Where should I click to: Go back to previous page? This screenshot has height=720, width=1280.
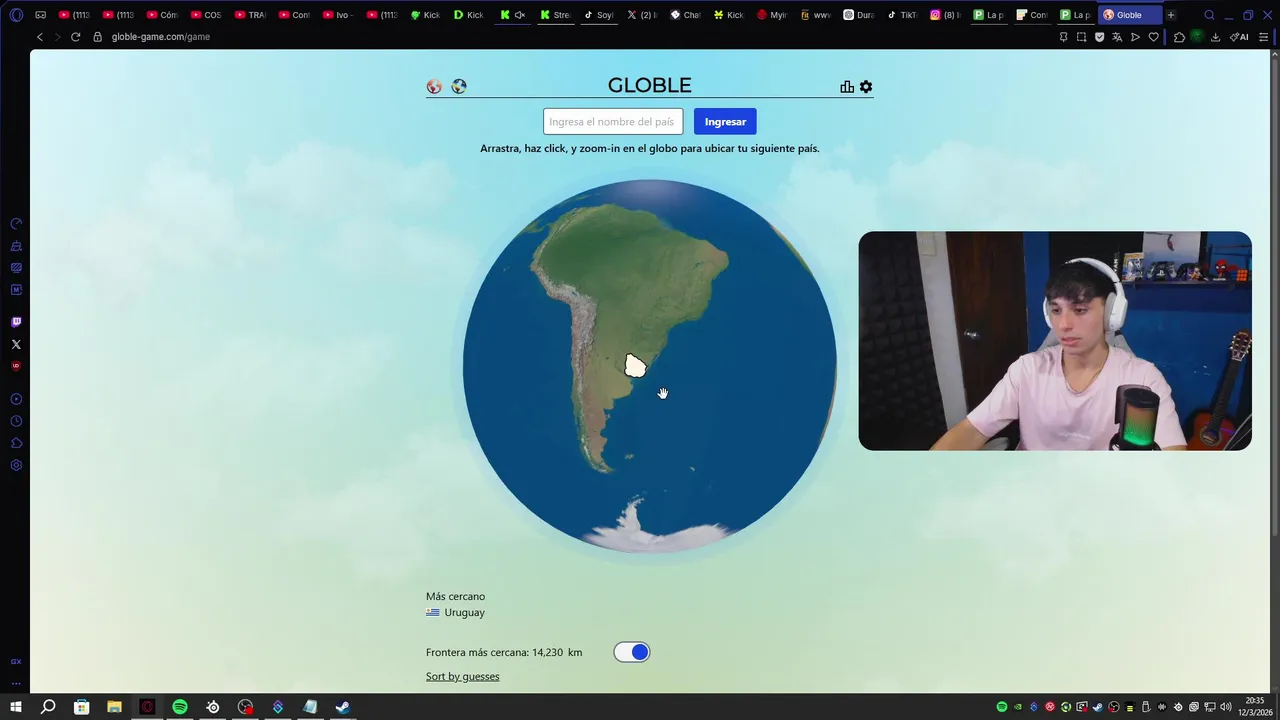40,37
